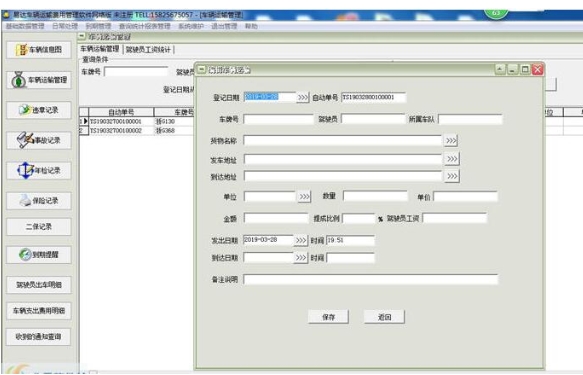Image resolution: width=583 pixels, height=375 pixels.
Task: Click the dialog title bar system icon
Action: pyautogui.click(x=202, y=69)
